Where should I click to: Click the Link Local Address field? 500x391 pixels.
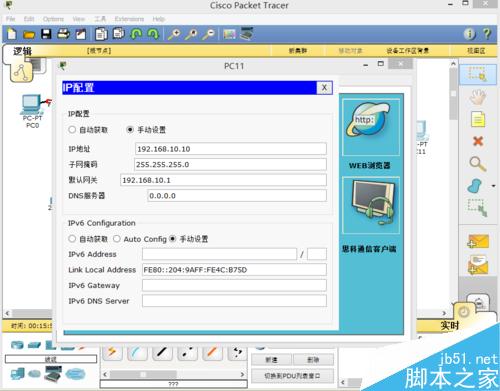(x=234, y=270)
